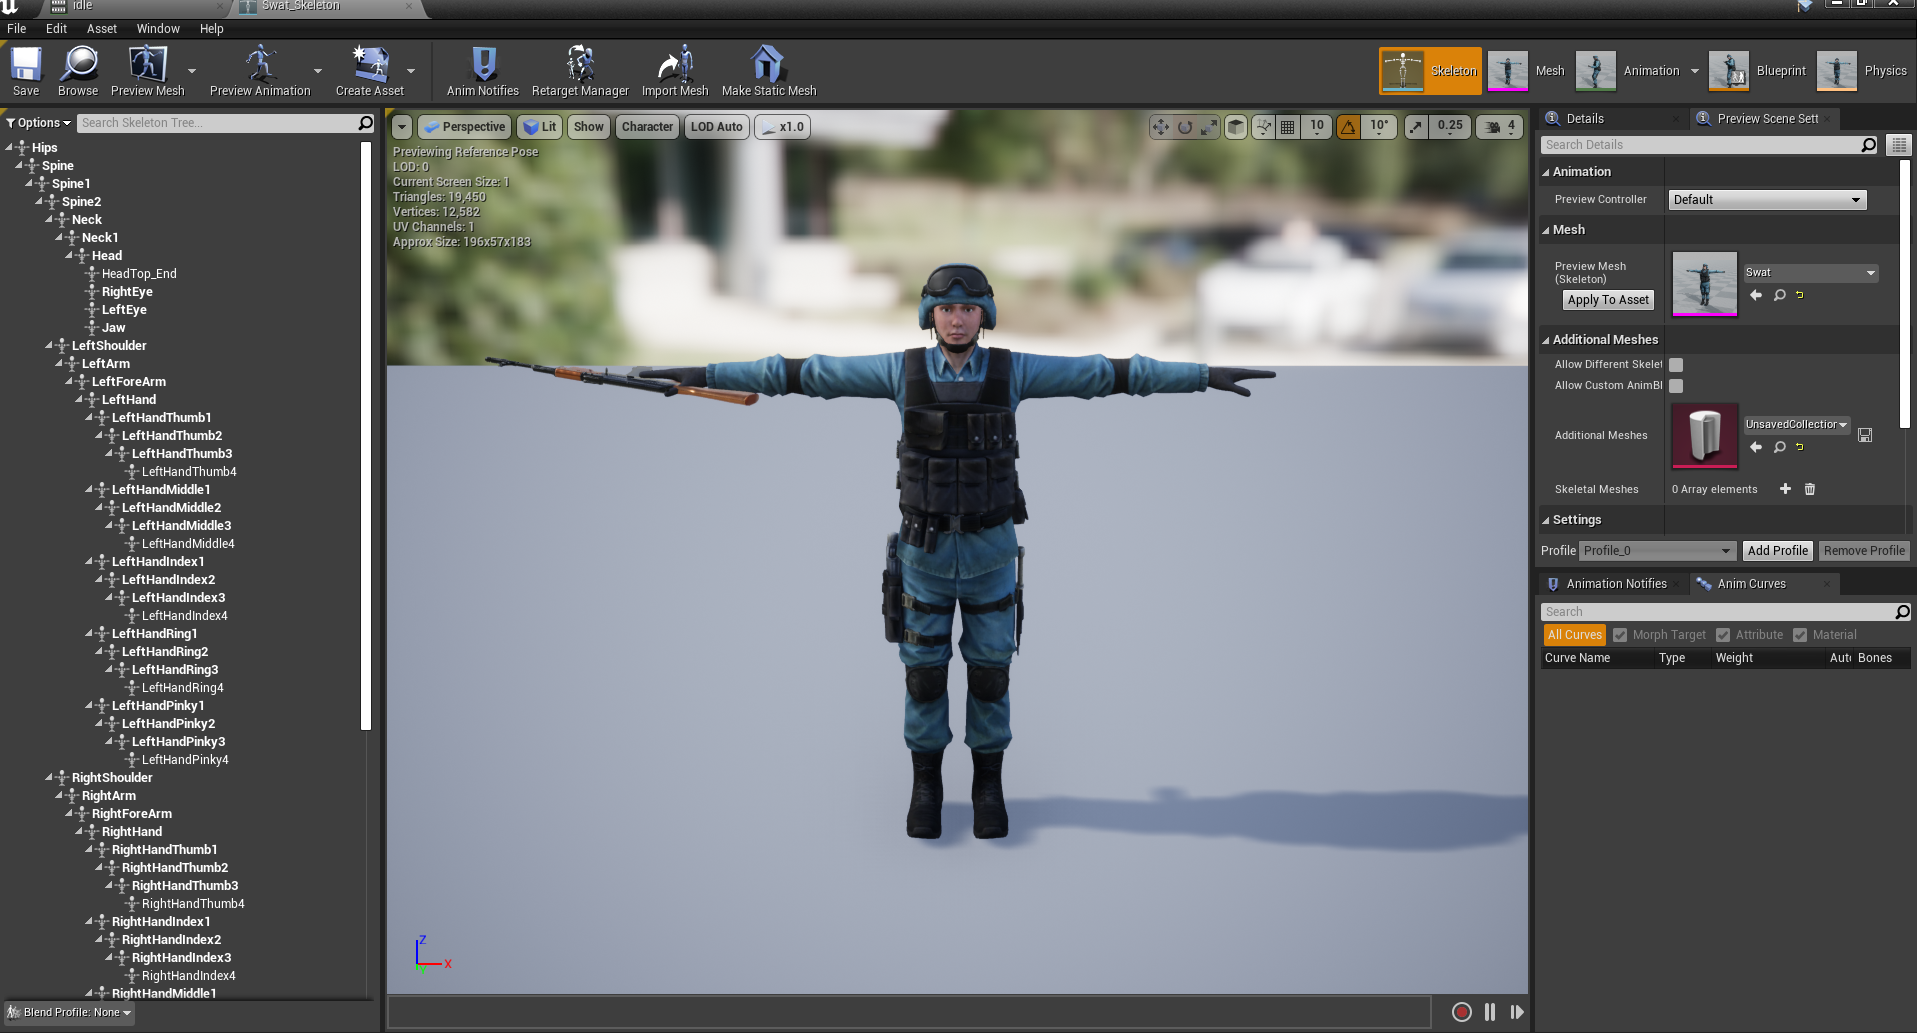The height and width of the screenshot is (1033, 1917).
Task: Enable Allow Different Skeletons checkbox
Action: coord(1676,365)
